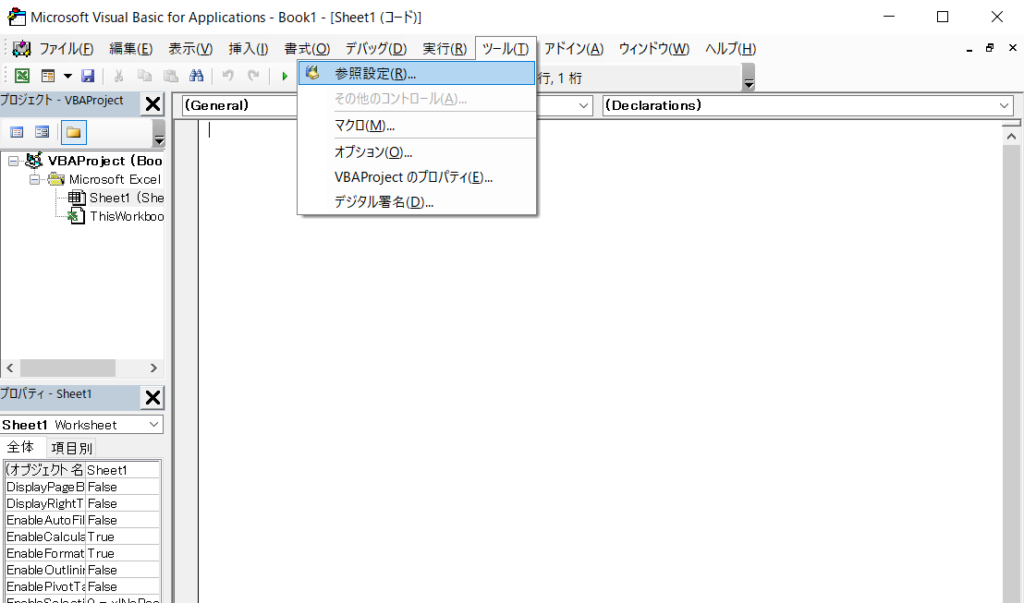Image resolution: width=1024 pixels, height=603 pixels.
Task: Click the Excel icon left of ファイル menu
Action: point(22,48)
